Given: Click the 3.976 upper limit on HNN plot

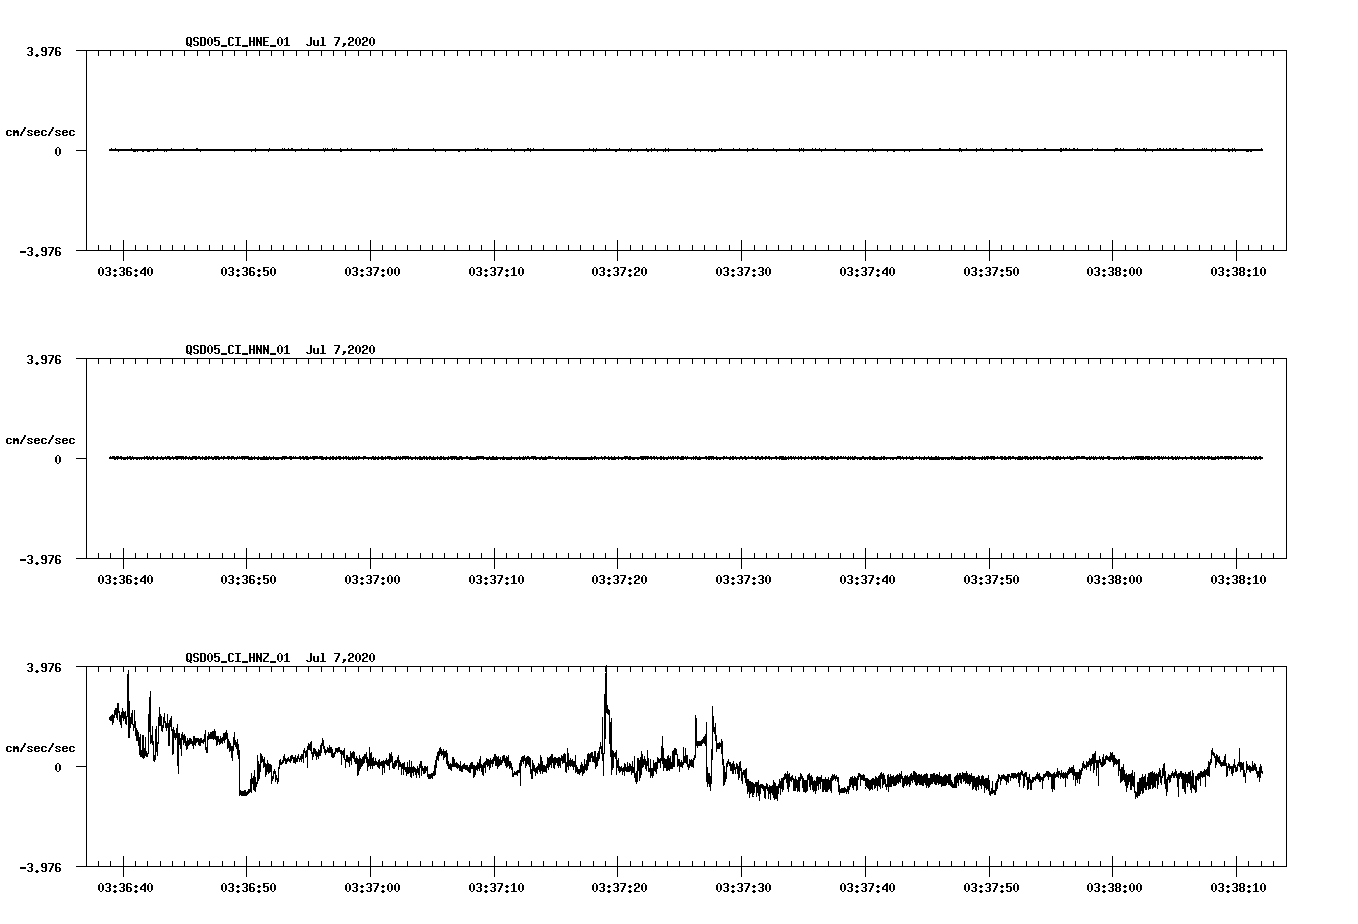Looking at the screenshot, I should click(43, 359).
